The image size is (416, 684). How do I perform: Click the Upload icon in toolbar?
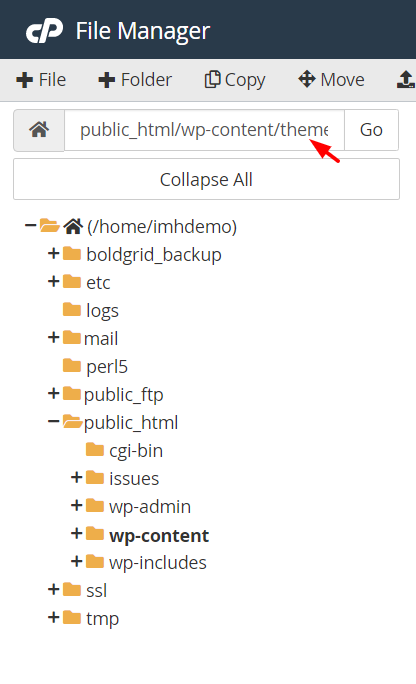coord(406,79)
